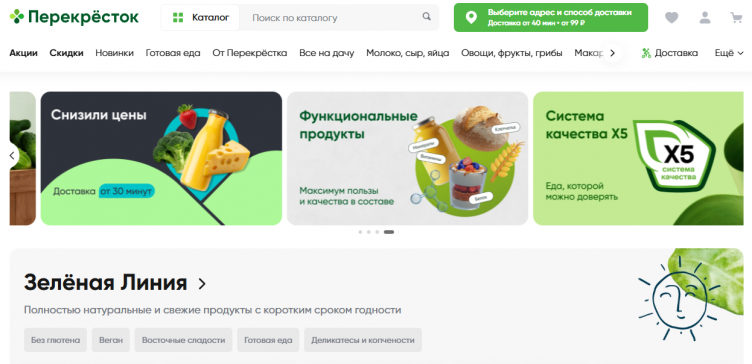This screenshot has height=364, width=752.
Task: Select the second carousel dot
Action: coord(368,232)
